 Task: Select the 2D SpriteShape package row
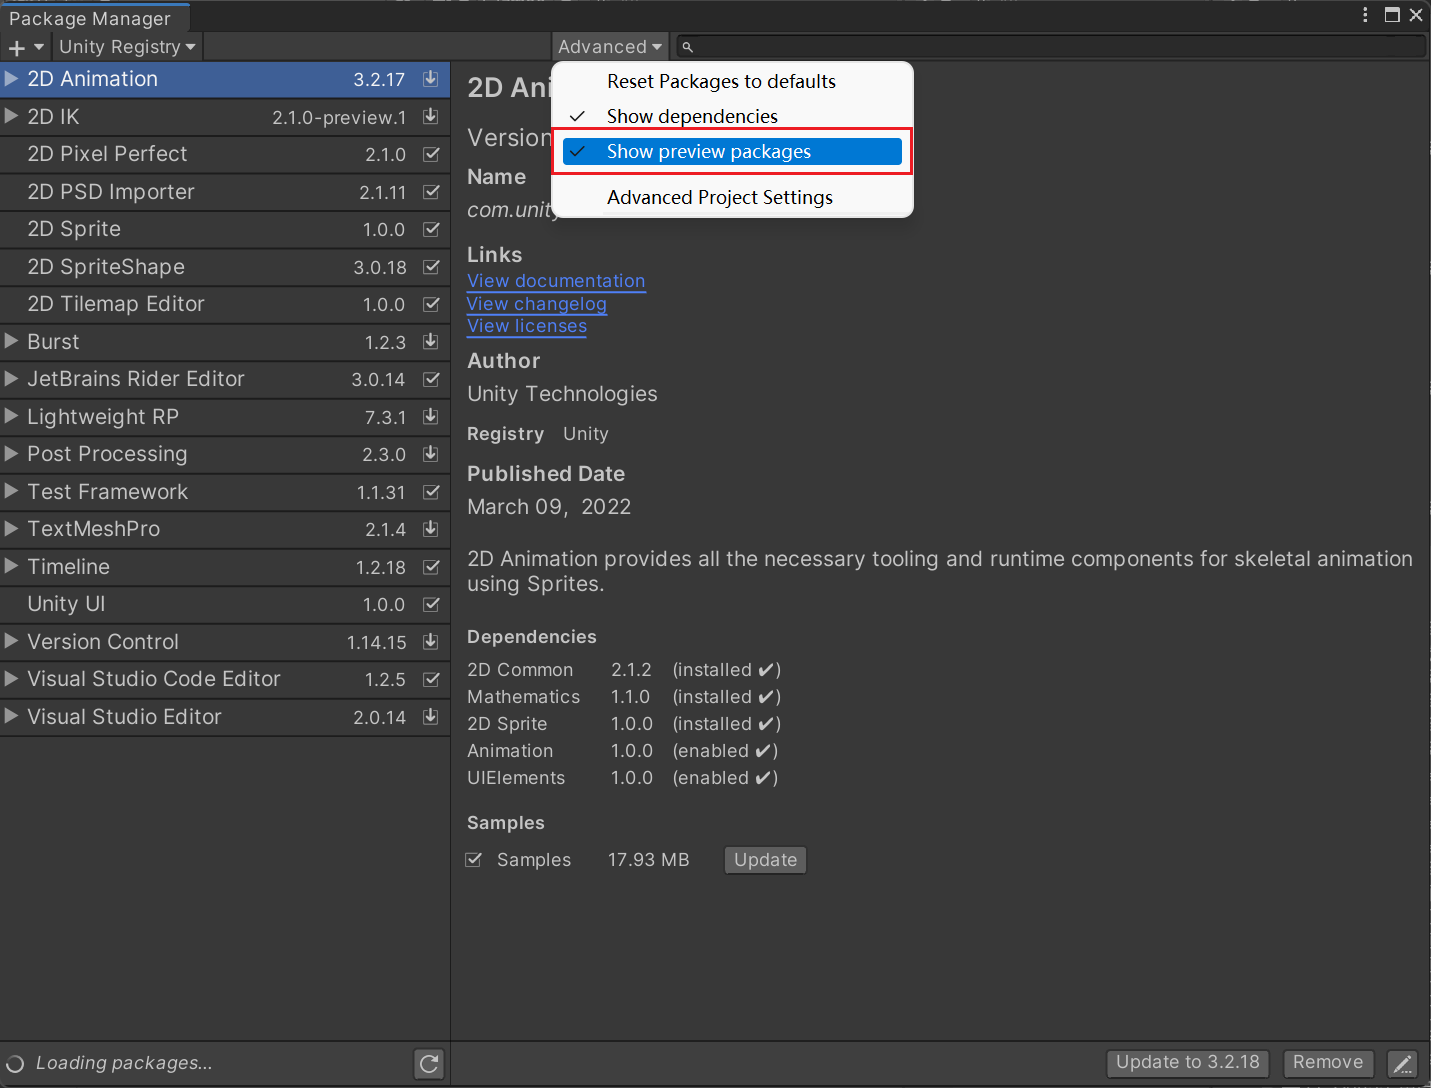click(x=224, y=267)
